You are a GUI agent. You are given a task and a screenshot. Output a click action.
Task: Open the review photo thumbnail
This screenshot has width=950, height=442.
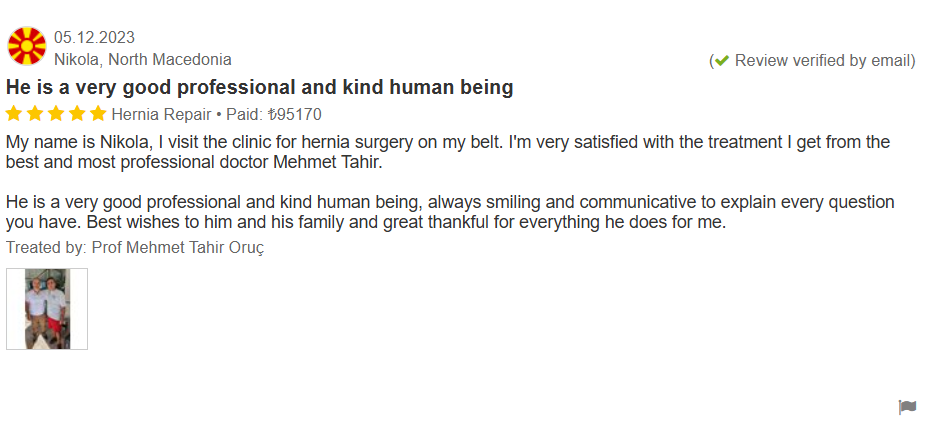(x=47, y=309)
